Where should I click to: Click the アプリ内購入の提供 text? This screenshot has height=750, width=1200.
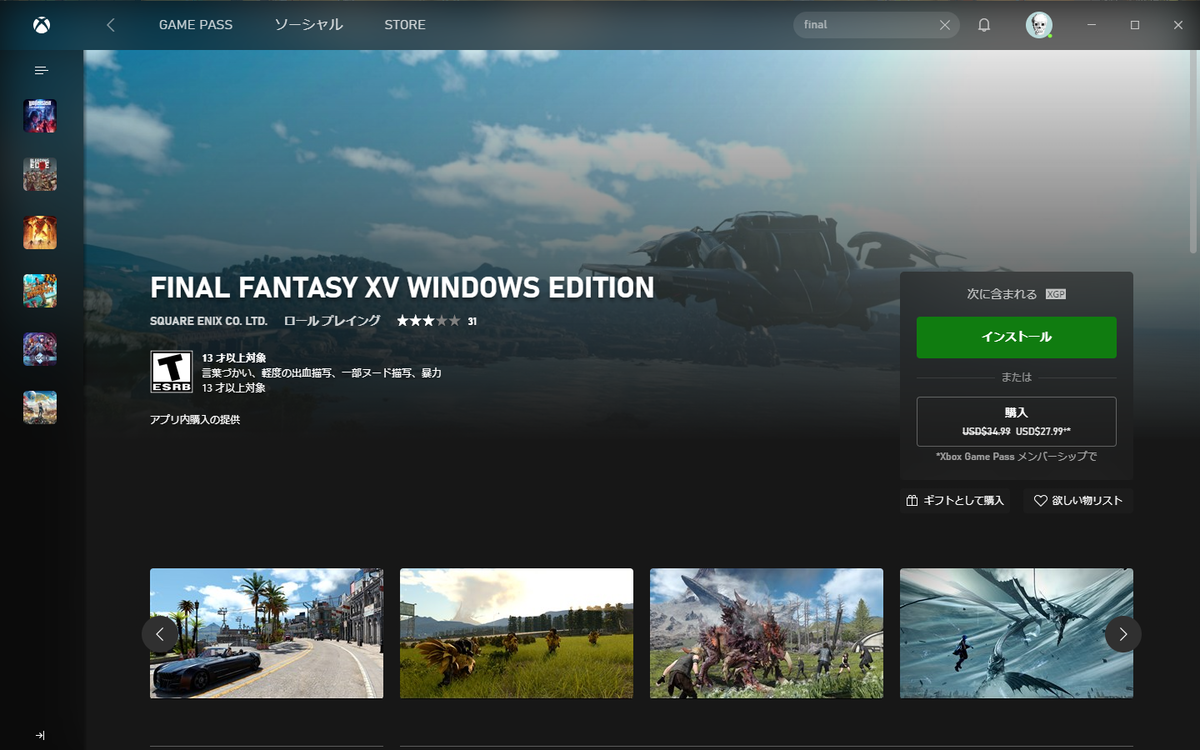coord(195,420)
